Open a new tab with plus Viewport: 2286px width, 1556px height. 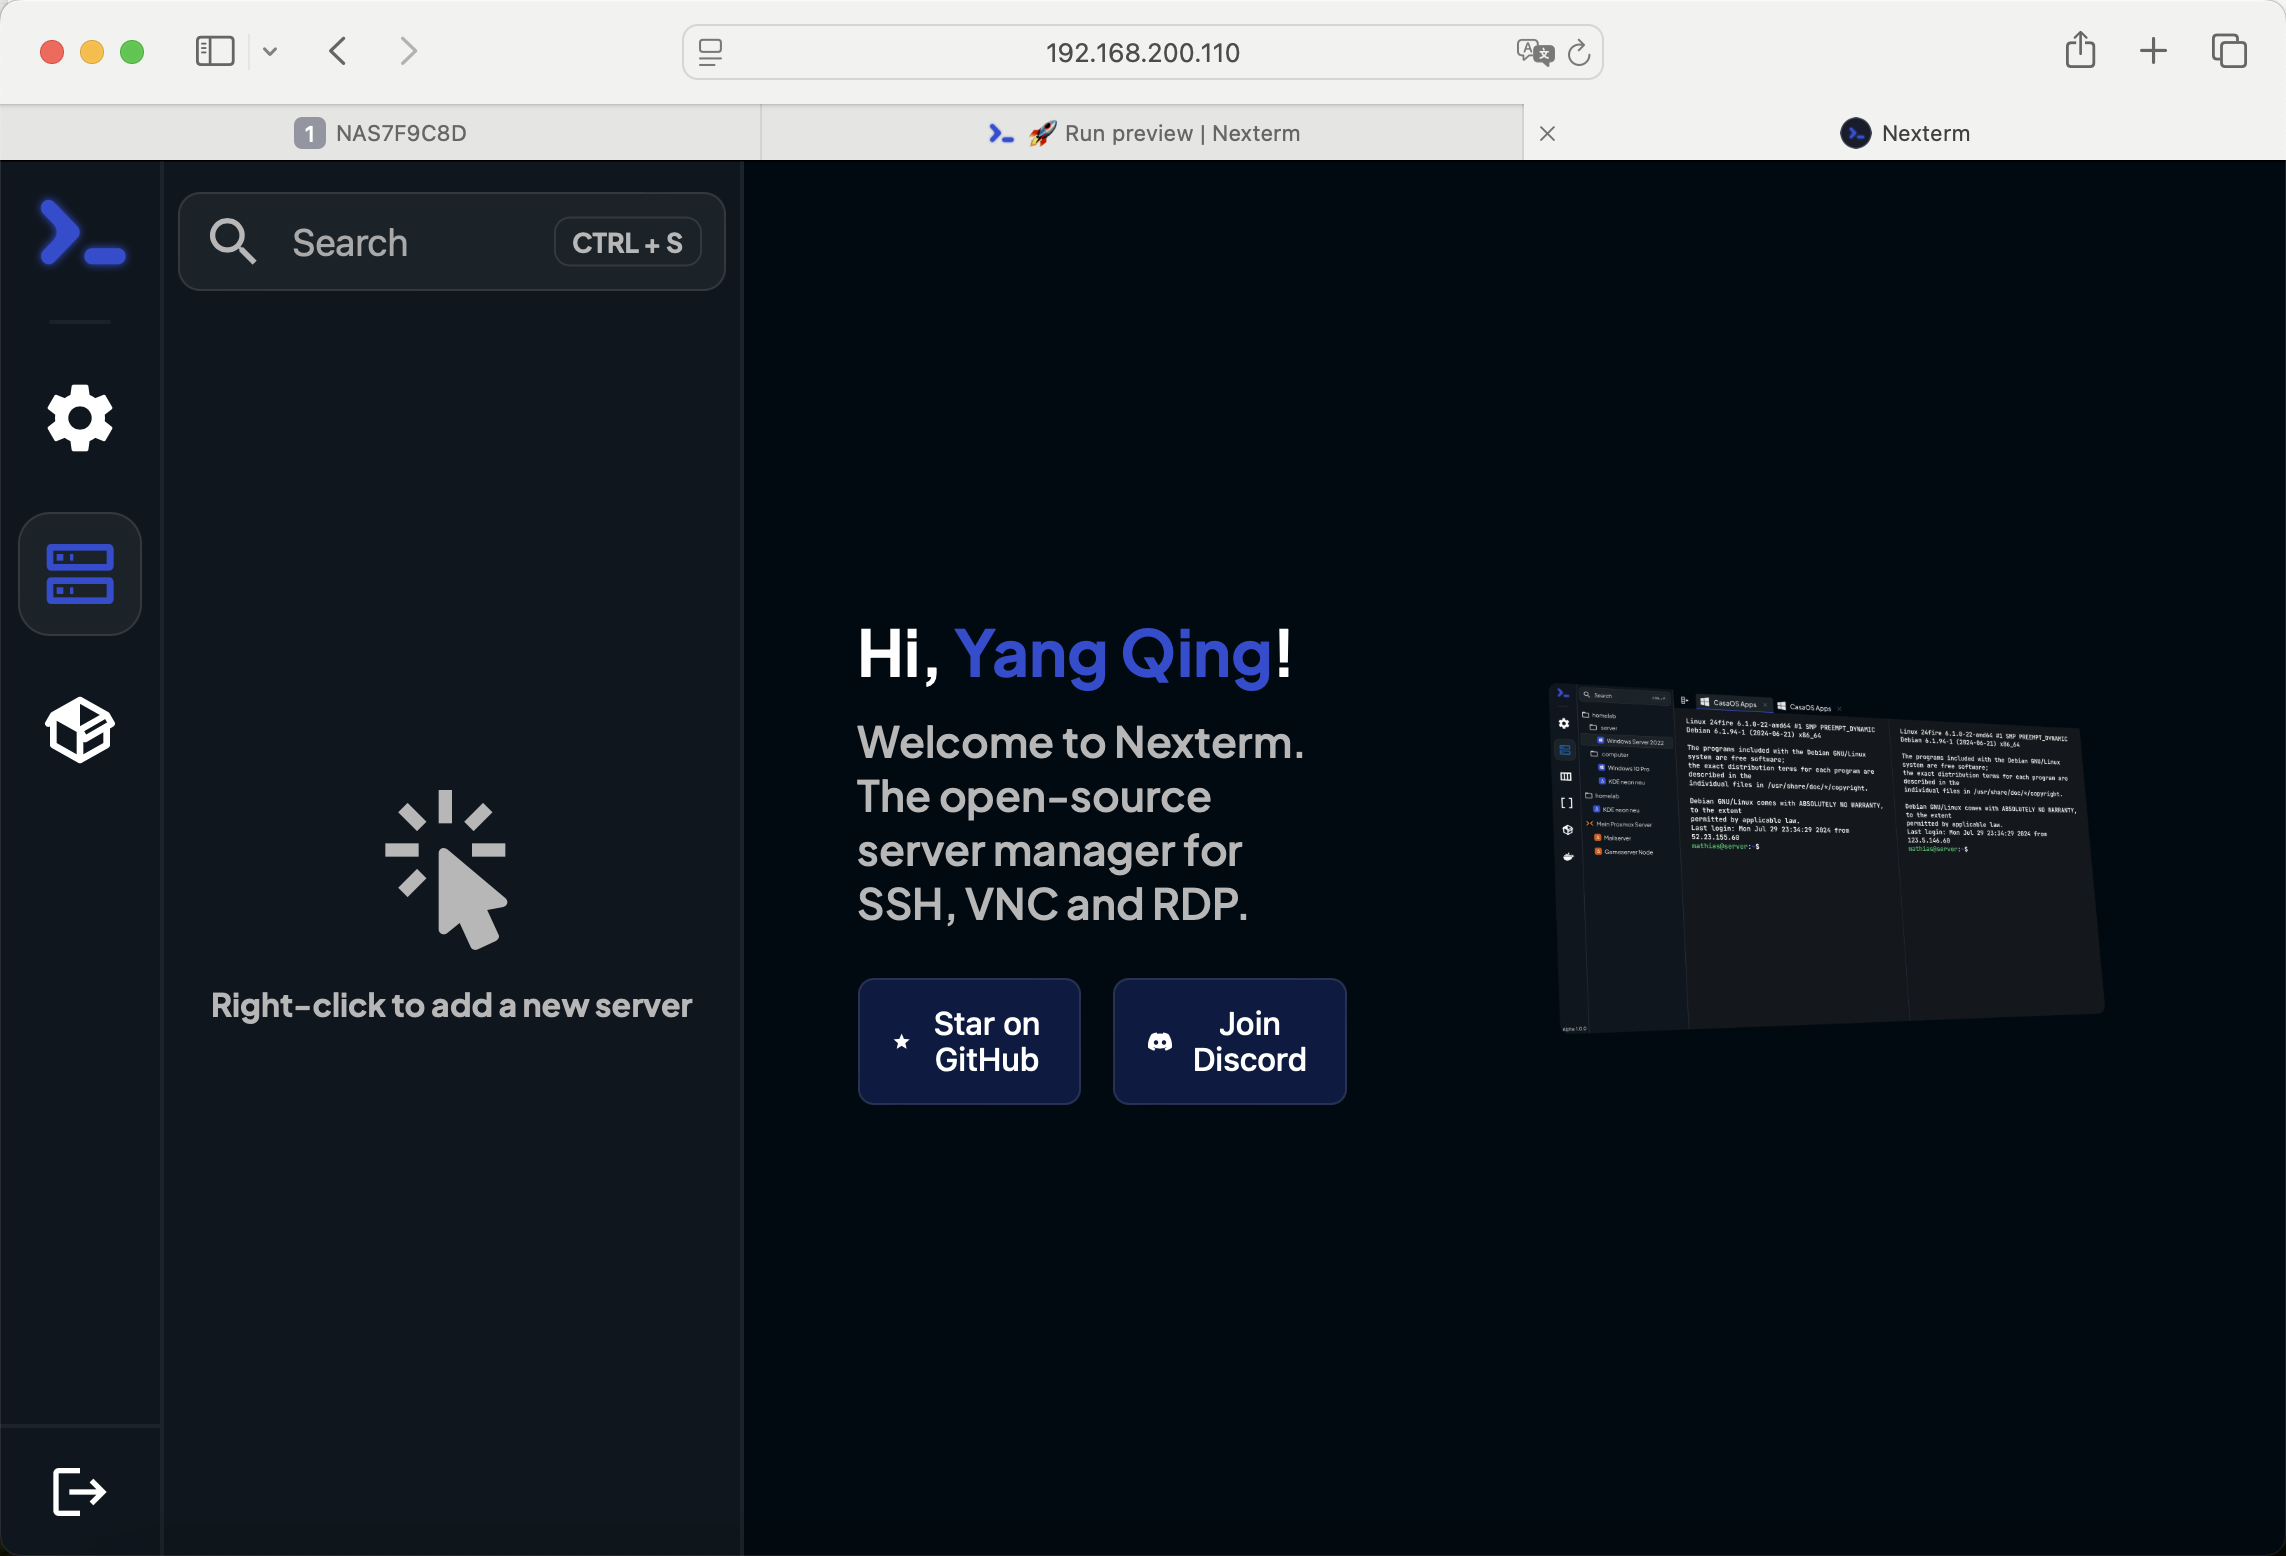(2153, 51)
